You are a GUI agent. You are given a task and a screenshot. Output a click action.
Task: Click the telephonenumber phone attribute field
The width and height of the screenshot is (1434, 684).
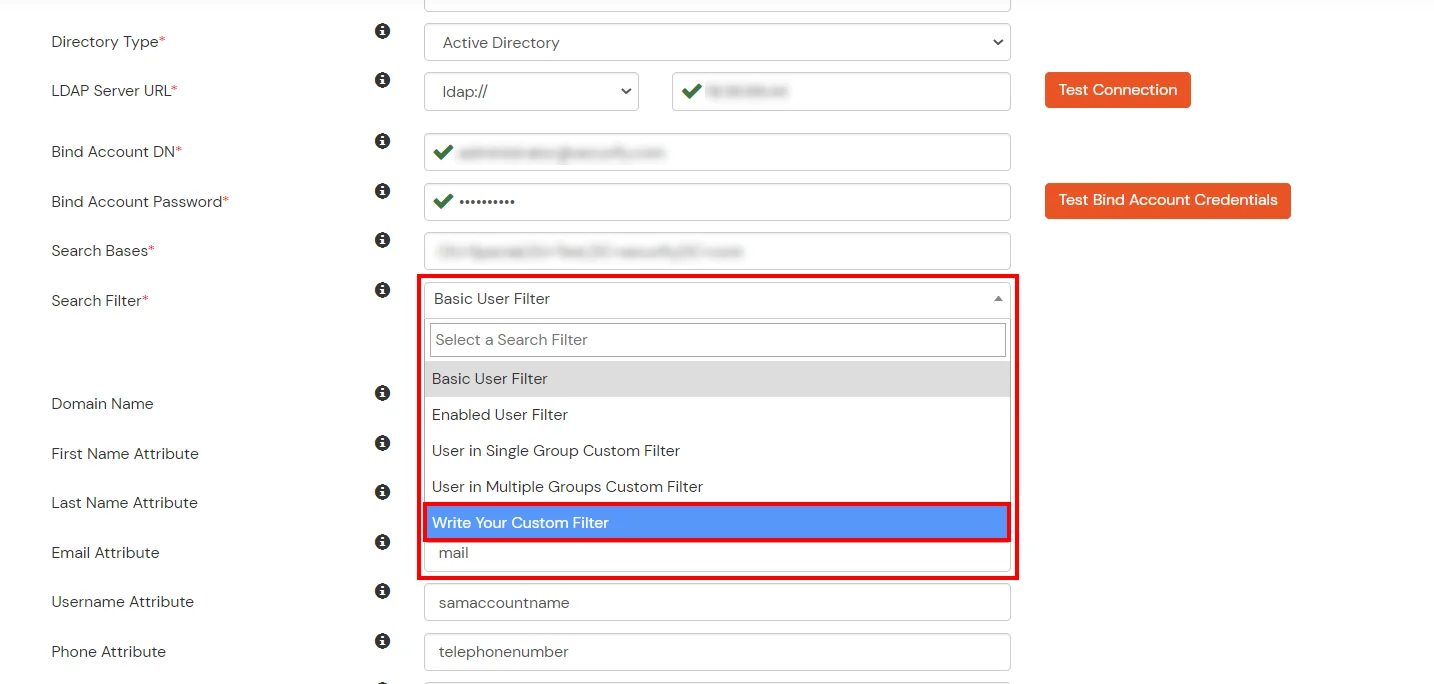717,652
